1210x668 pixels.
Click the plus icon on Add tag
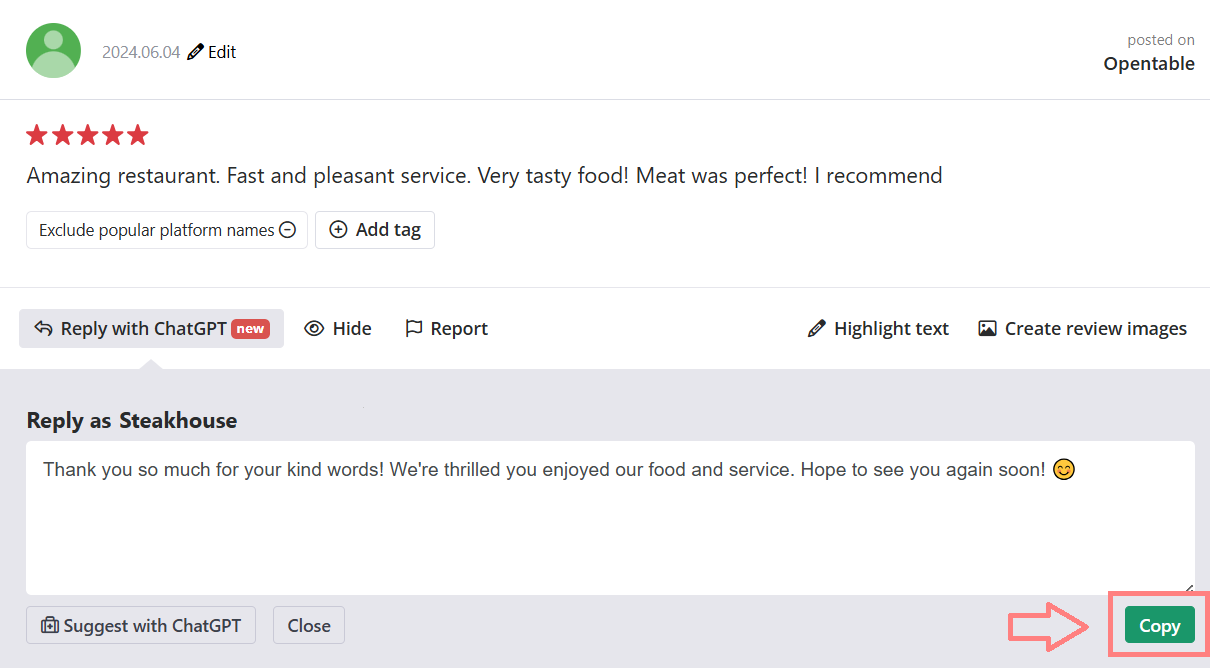point(338,230)
